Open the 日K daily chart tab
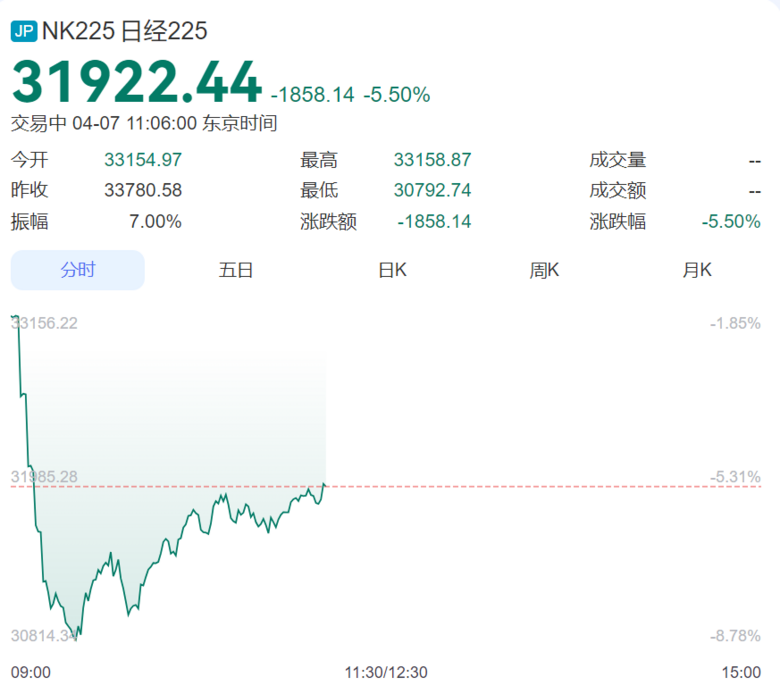The height and width of the screenshot is (694, 780). point(392,270)
